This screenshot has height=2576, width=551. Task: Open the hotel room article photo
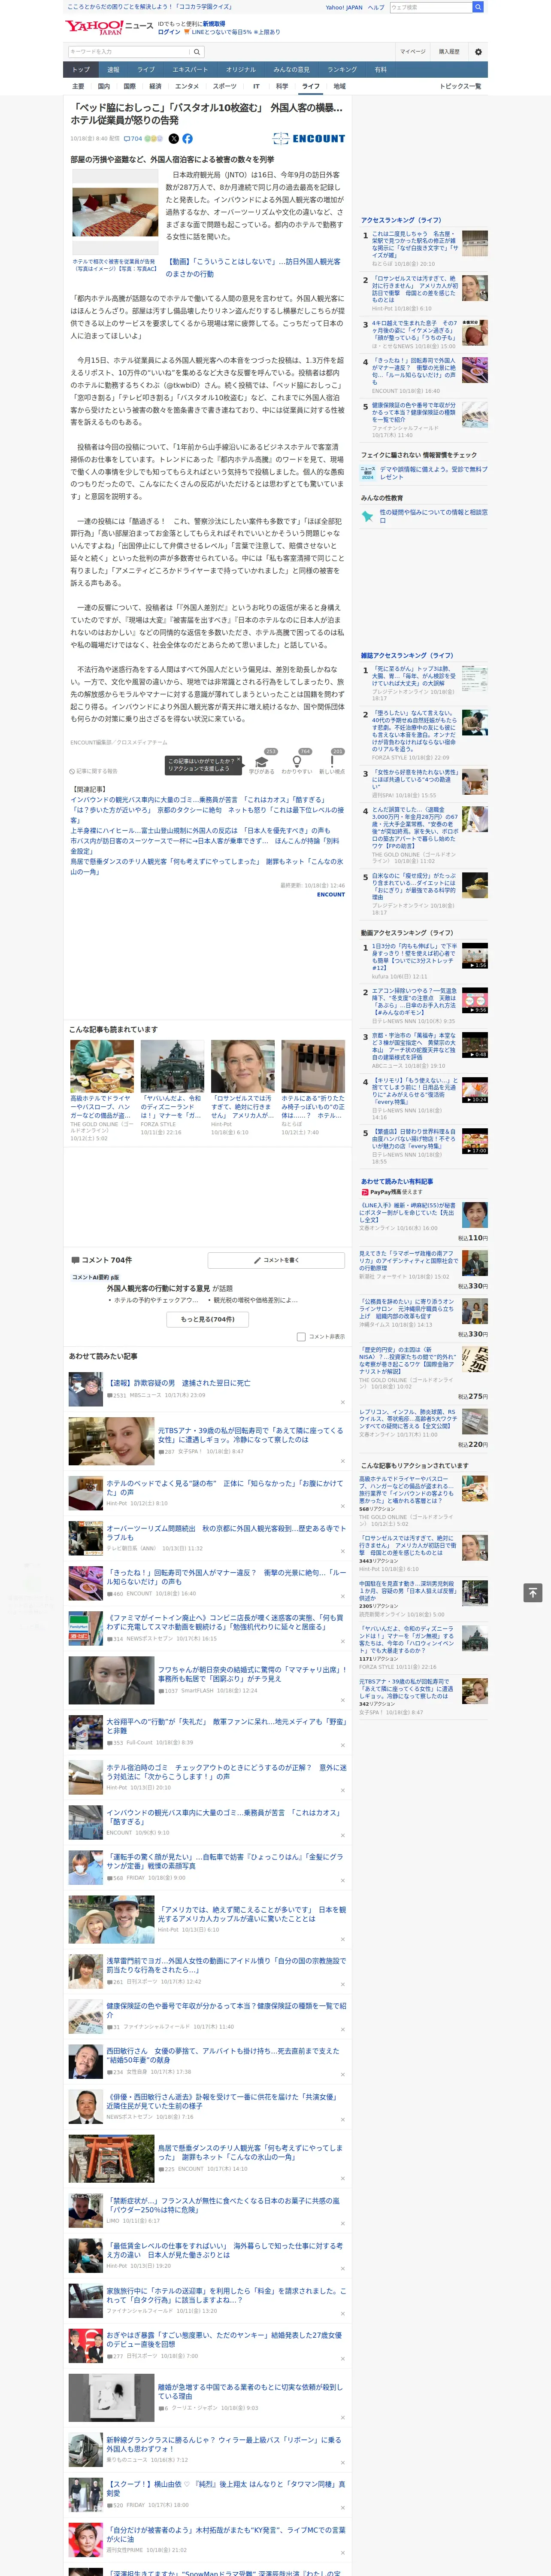click(115, 213)
